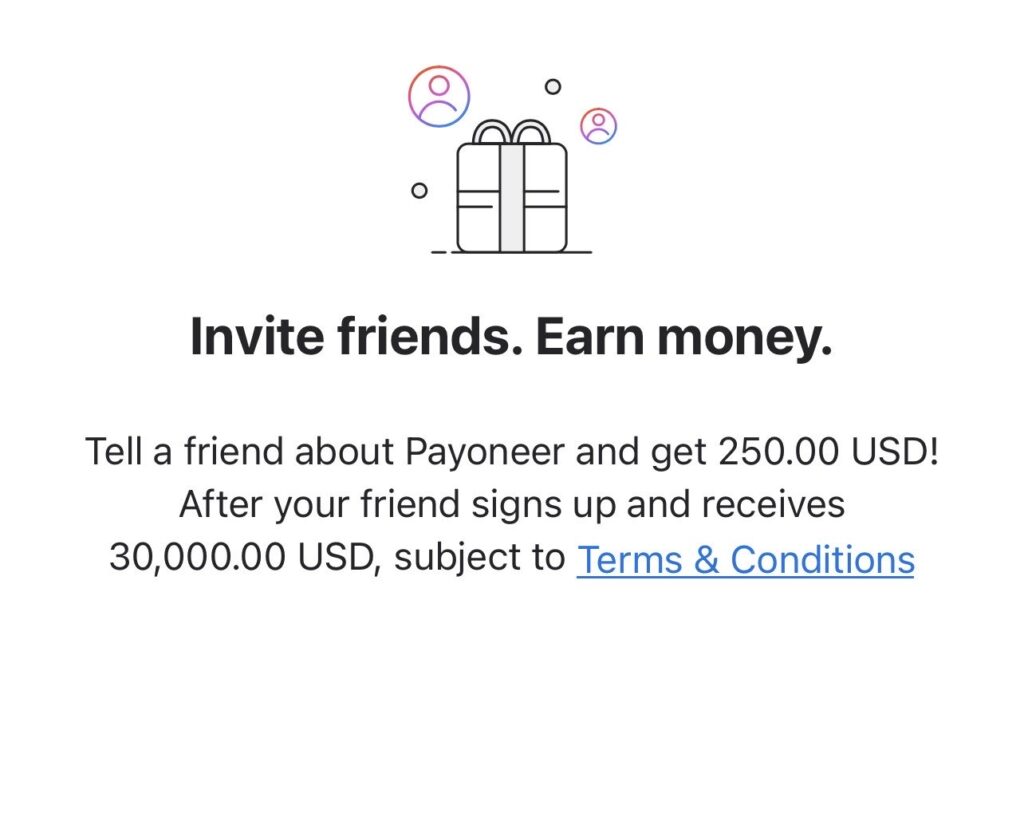Click the larger profile avatar icon
The width and height of the screenshot is (1024, 825).
point(438,96)
